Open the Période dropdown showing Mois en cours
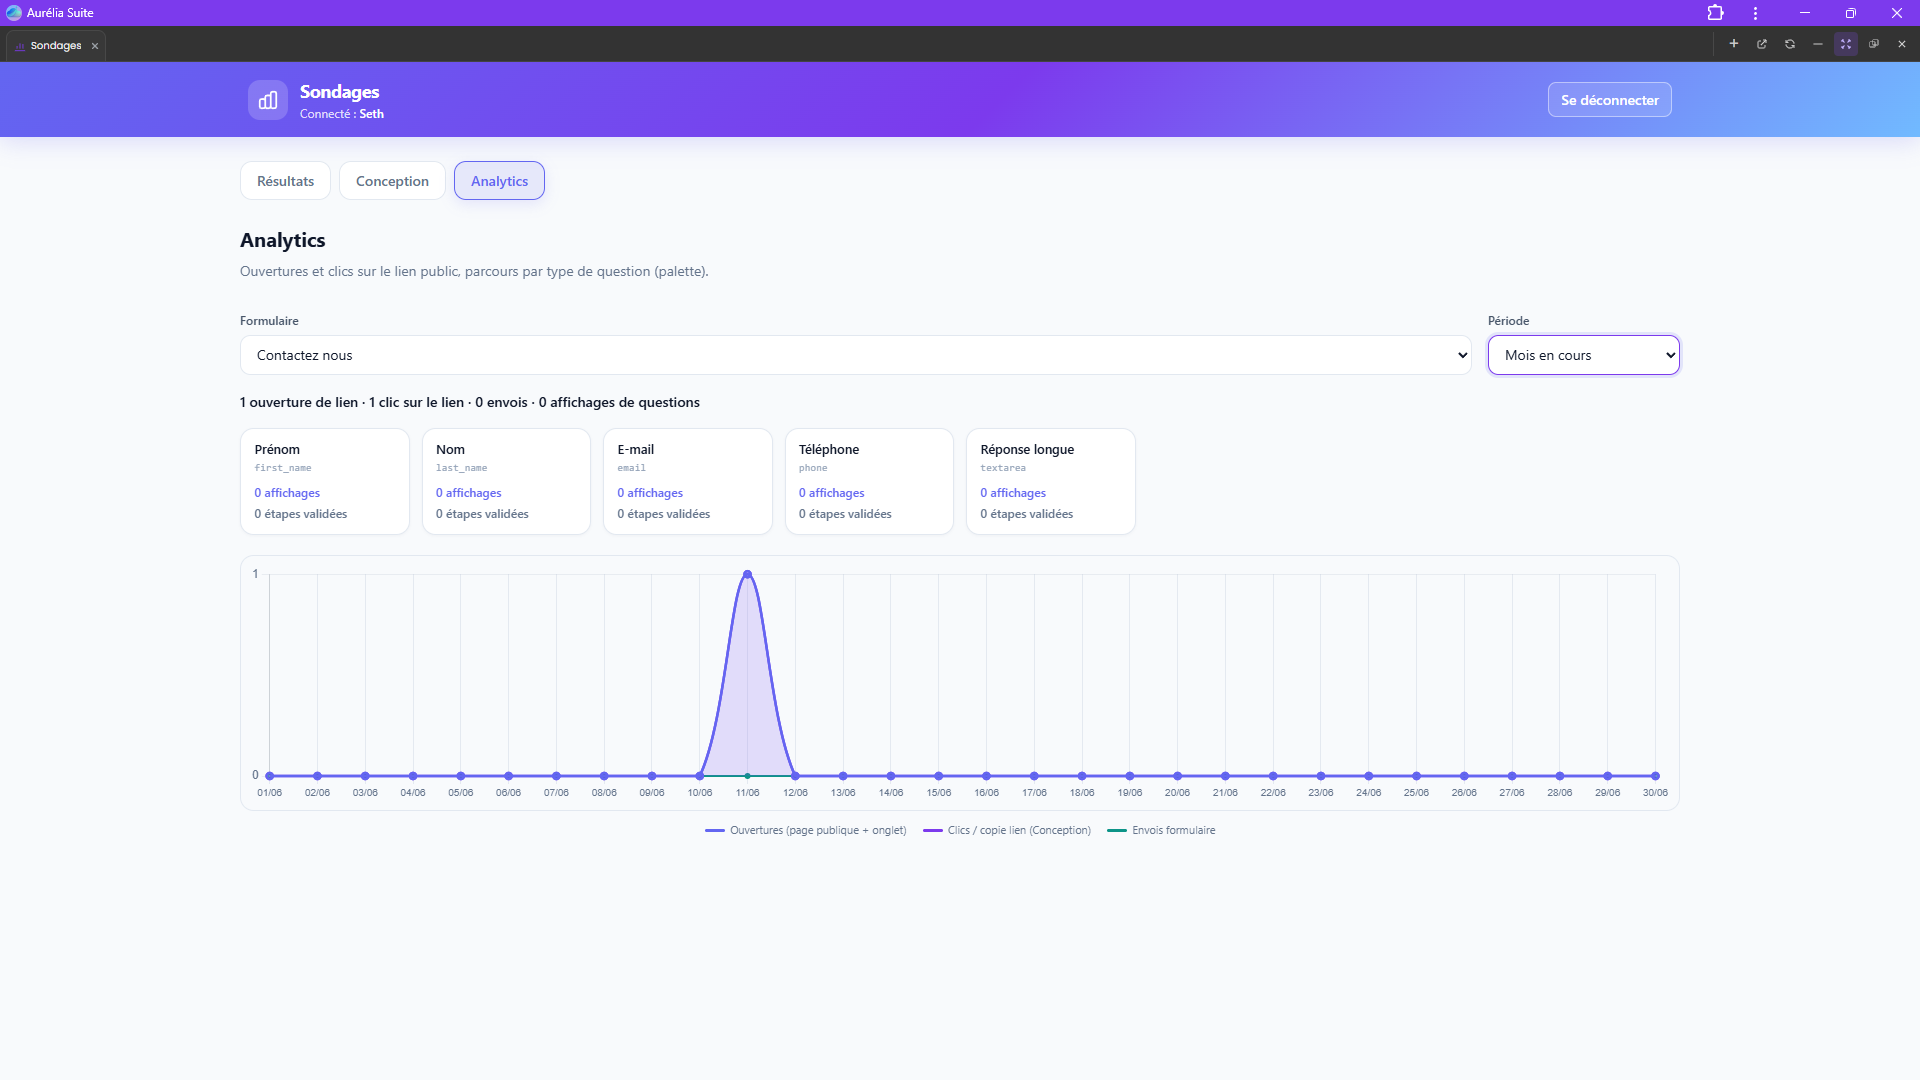This screenshot has width=1920, height=1080. pos(1583,355)
